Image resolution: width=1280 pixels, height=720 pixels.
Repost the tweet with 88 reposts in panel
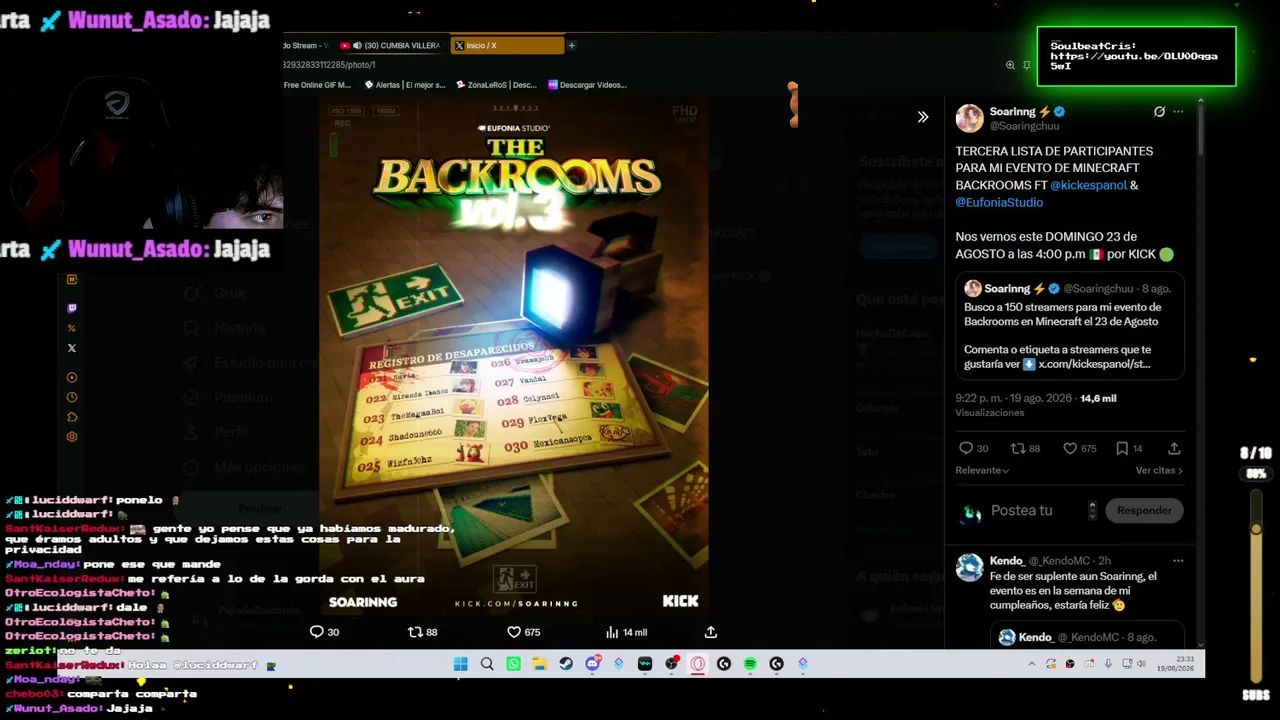coord(1018,449)
